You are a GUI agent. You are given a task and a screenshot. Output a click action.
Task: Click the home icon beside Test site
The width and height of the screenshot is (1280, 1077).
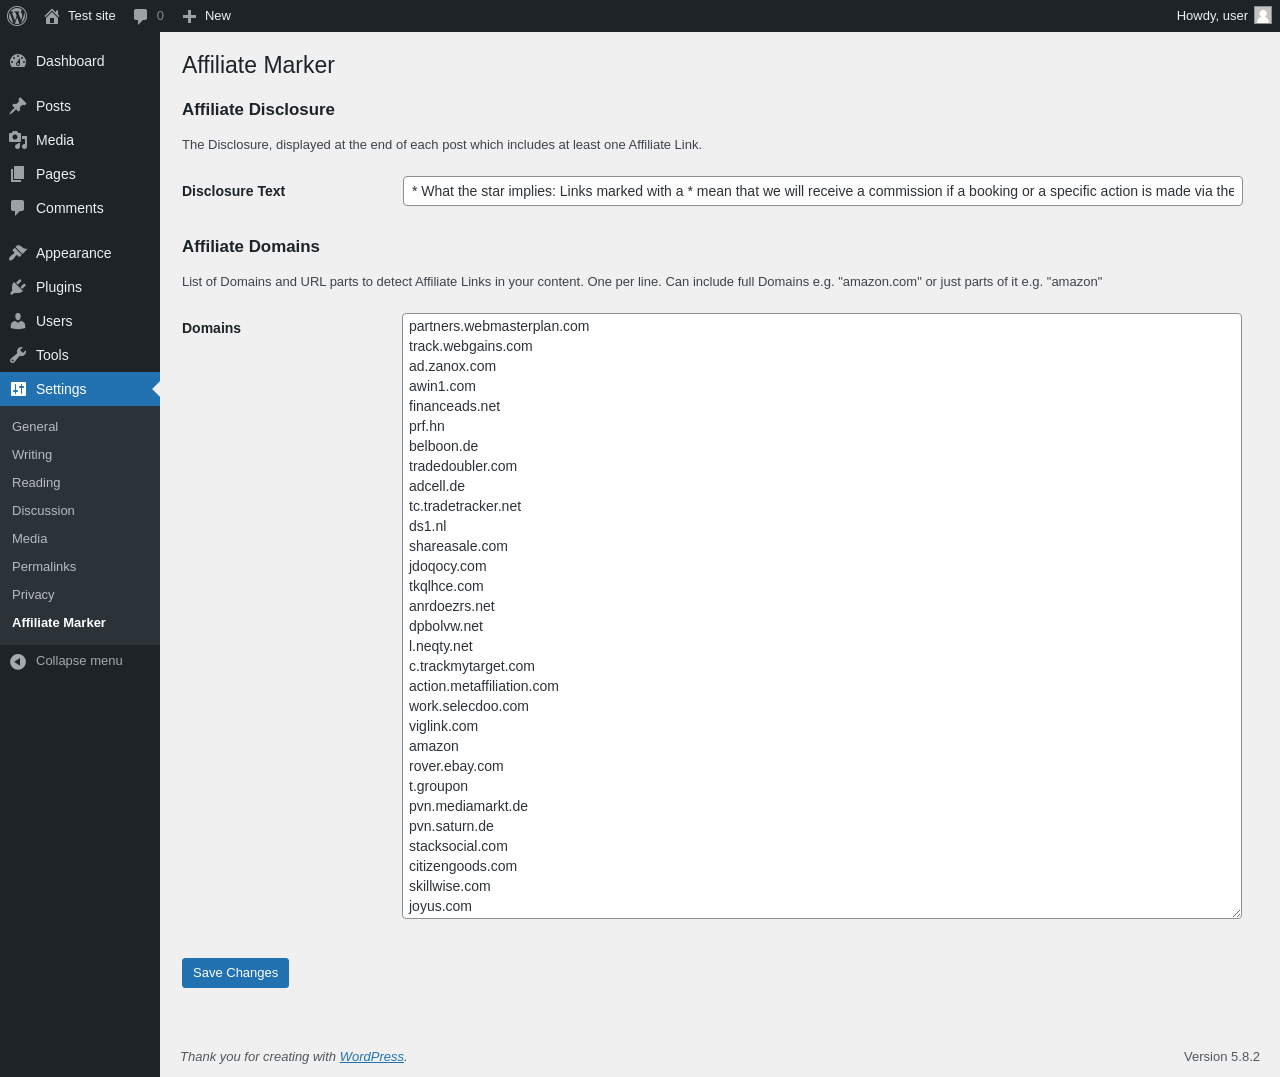(52, 16)
